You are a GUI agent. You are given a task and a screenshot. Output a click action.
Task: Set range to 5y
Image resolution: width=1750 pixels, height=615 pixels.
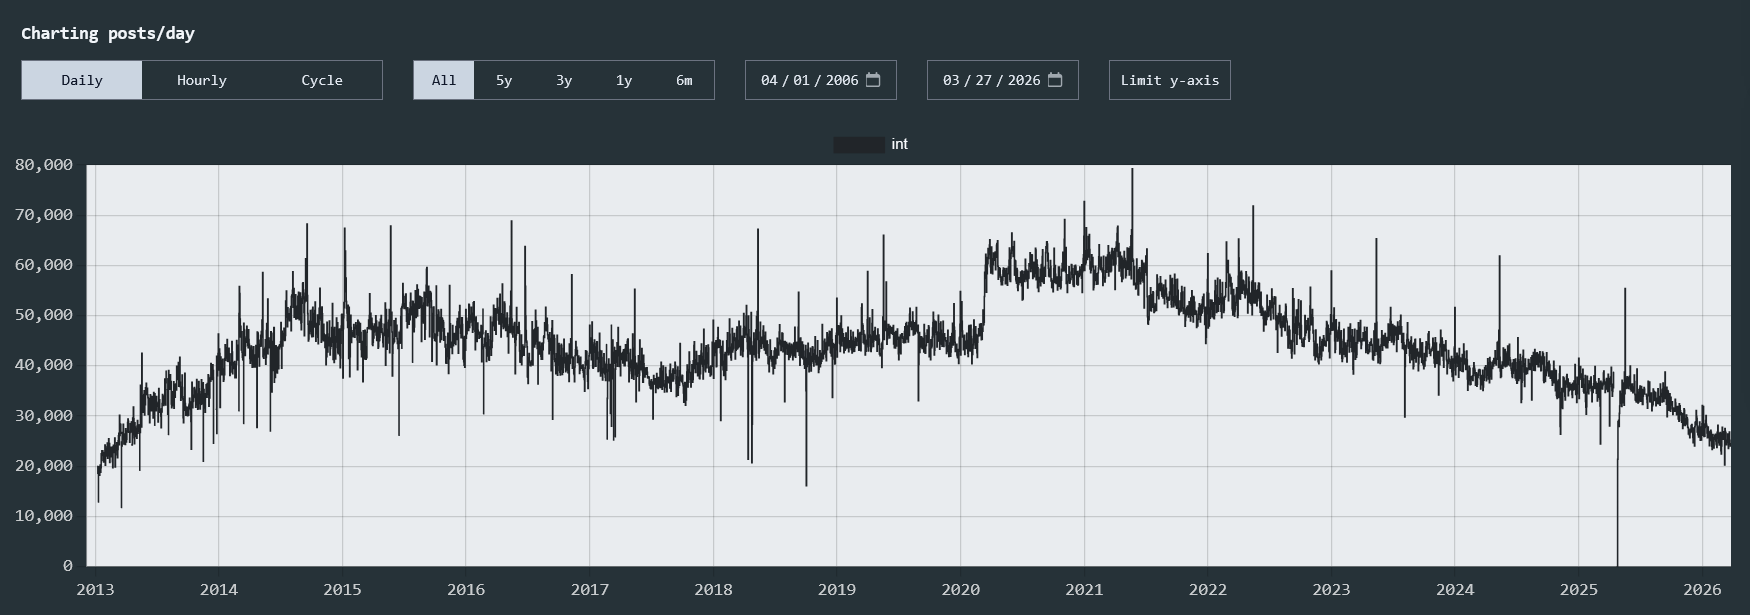(x=504, y=80)
